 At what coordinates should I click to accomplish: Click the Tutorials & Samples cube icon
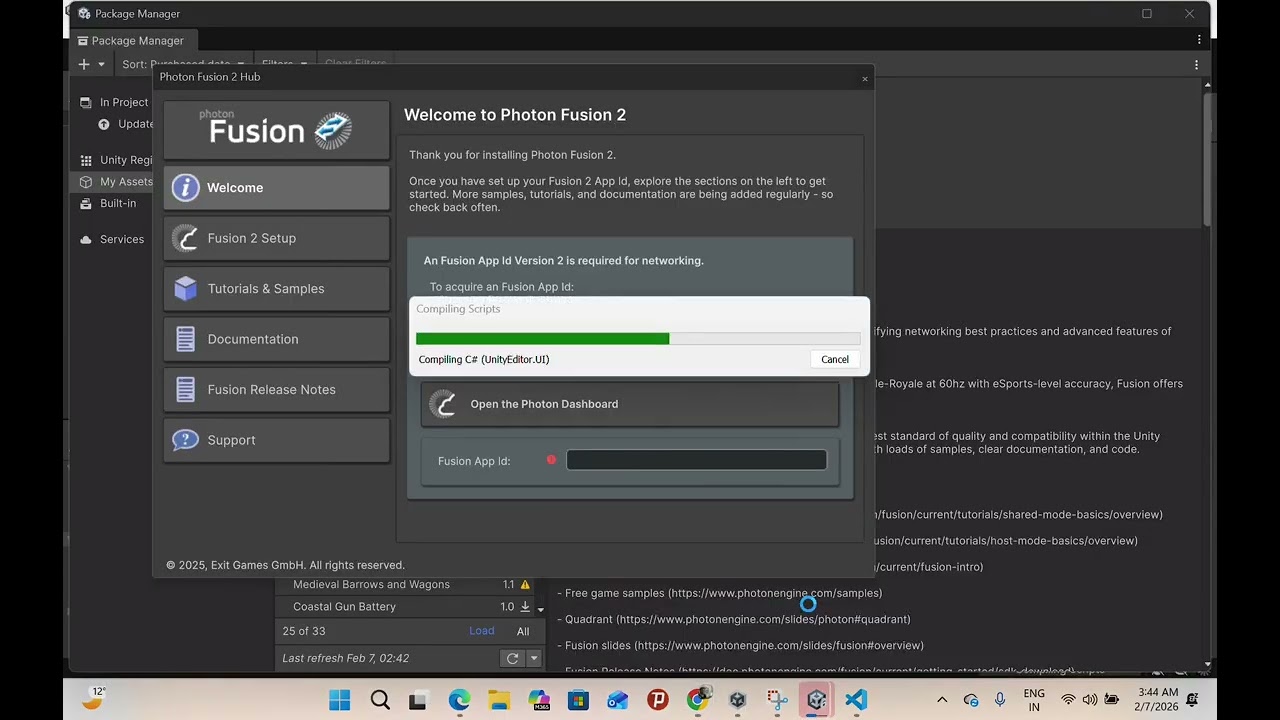pos(185,289)
